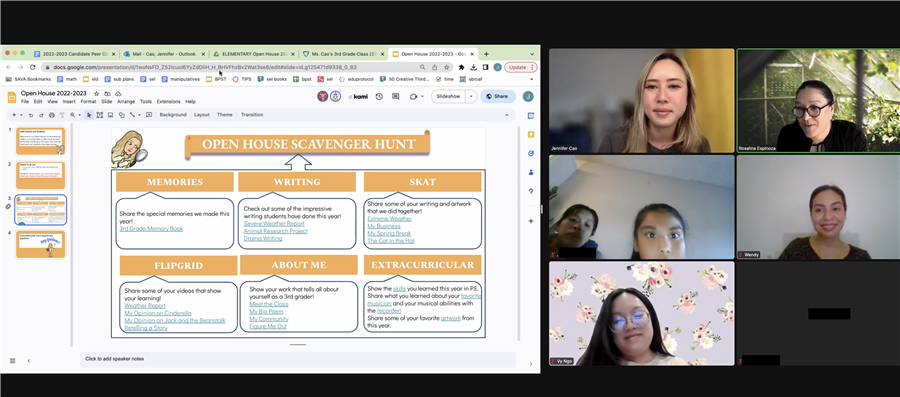Open the 3rd Grade Memory Book link
This screenshot has height=397, width=900.
151,228
